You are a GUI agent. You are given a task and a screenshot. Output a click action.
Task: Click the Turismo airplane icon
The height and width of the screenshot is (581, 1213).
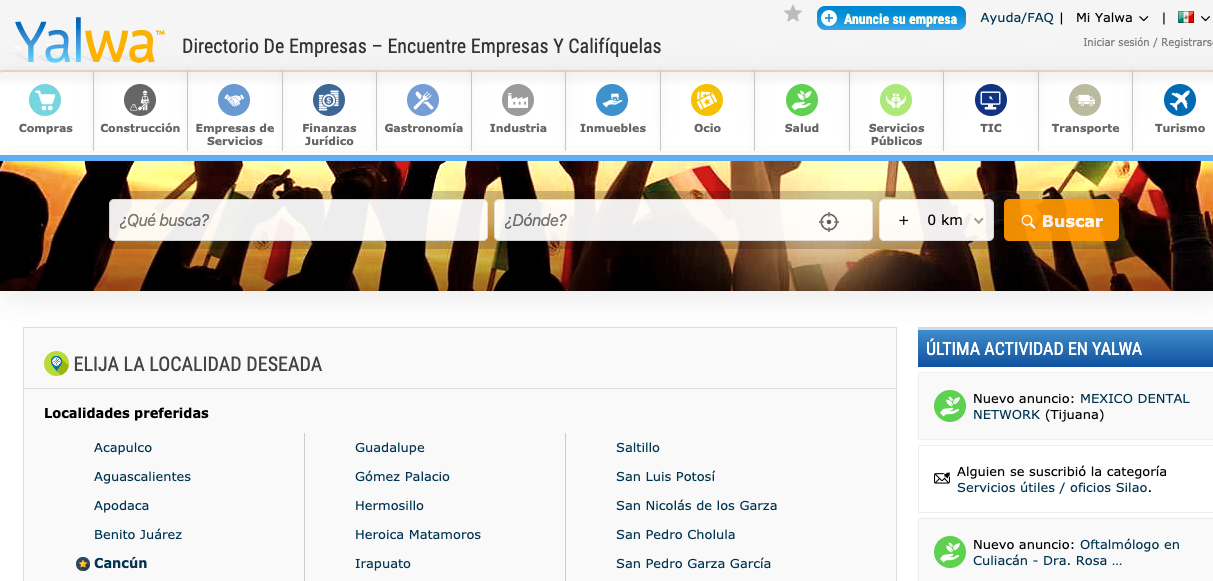[x=1180, y=100]
